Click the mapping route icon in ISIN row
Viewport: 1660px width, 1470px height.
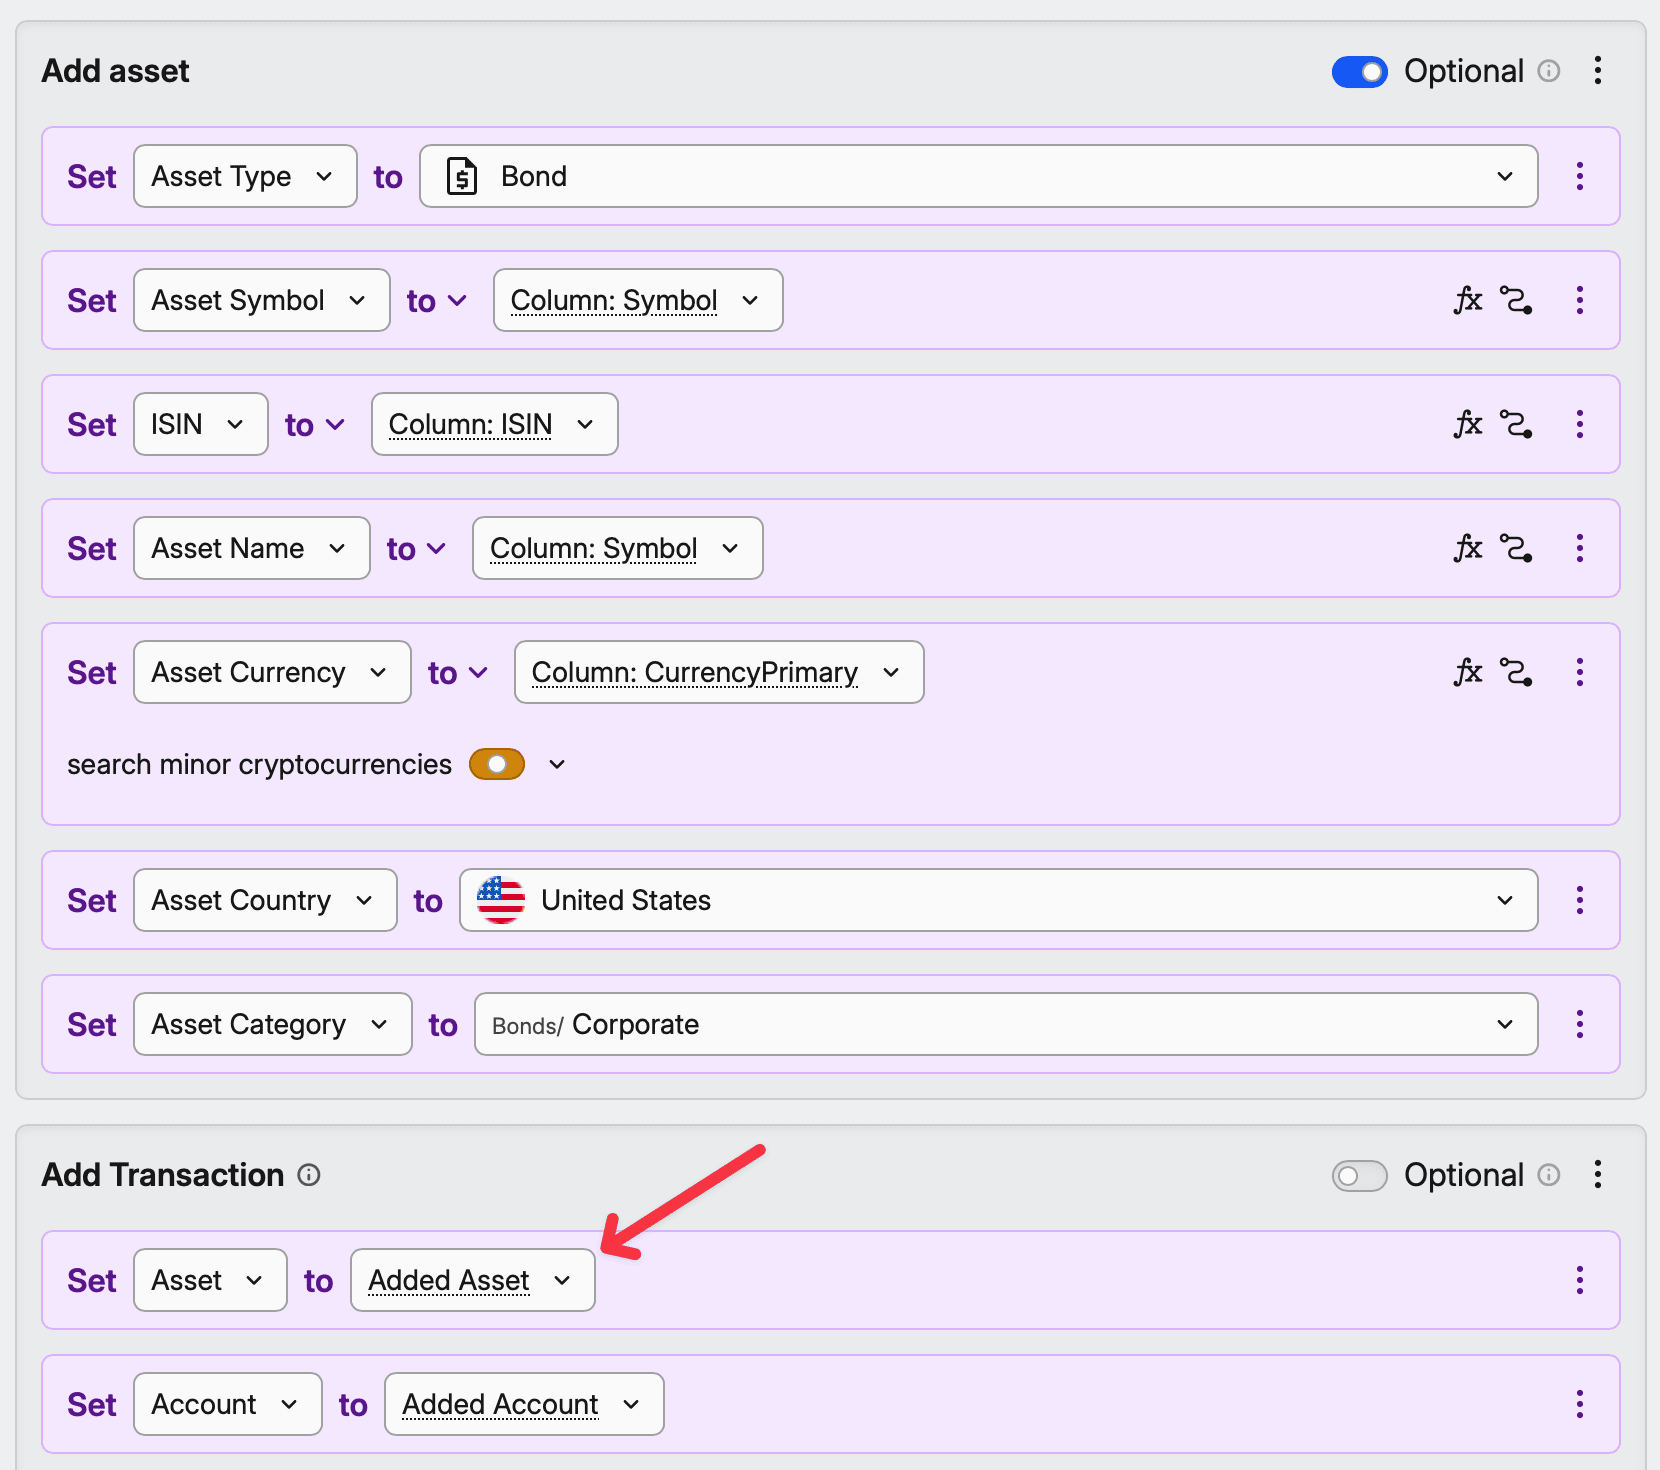(x=1516, y=424)
